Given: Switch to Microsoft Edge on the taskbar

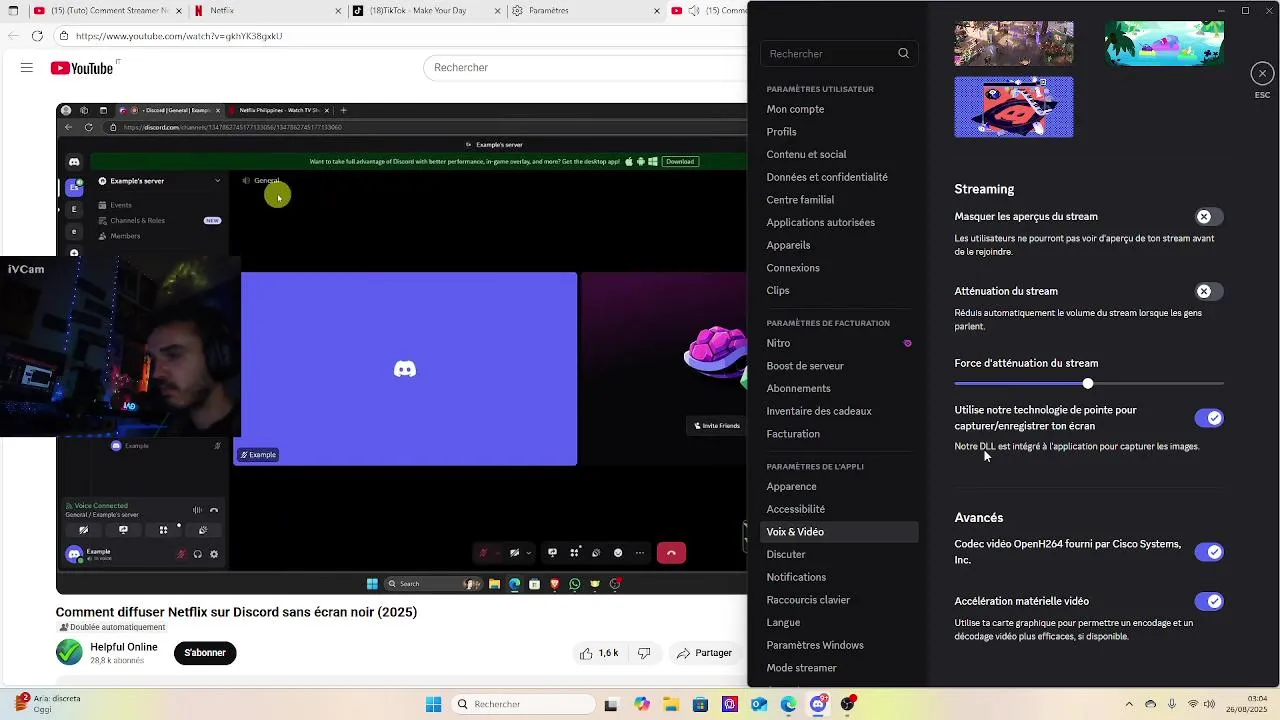Looking at the screenshot, I should 789,705.
